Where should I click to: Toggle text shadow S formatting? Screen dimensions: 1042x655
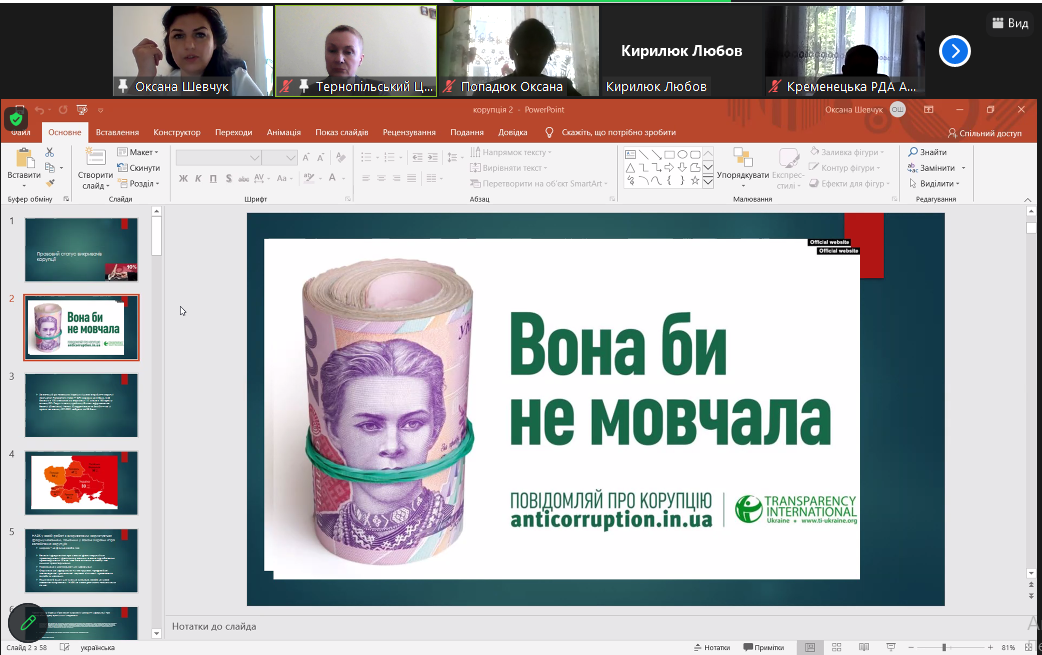(x=229, y=178)
